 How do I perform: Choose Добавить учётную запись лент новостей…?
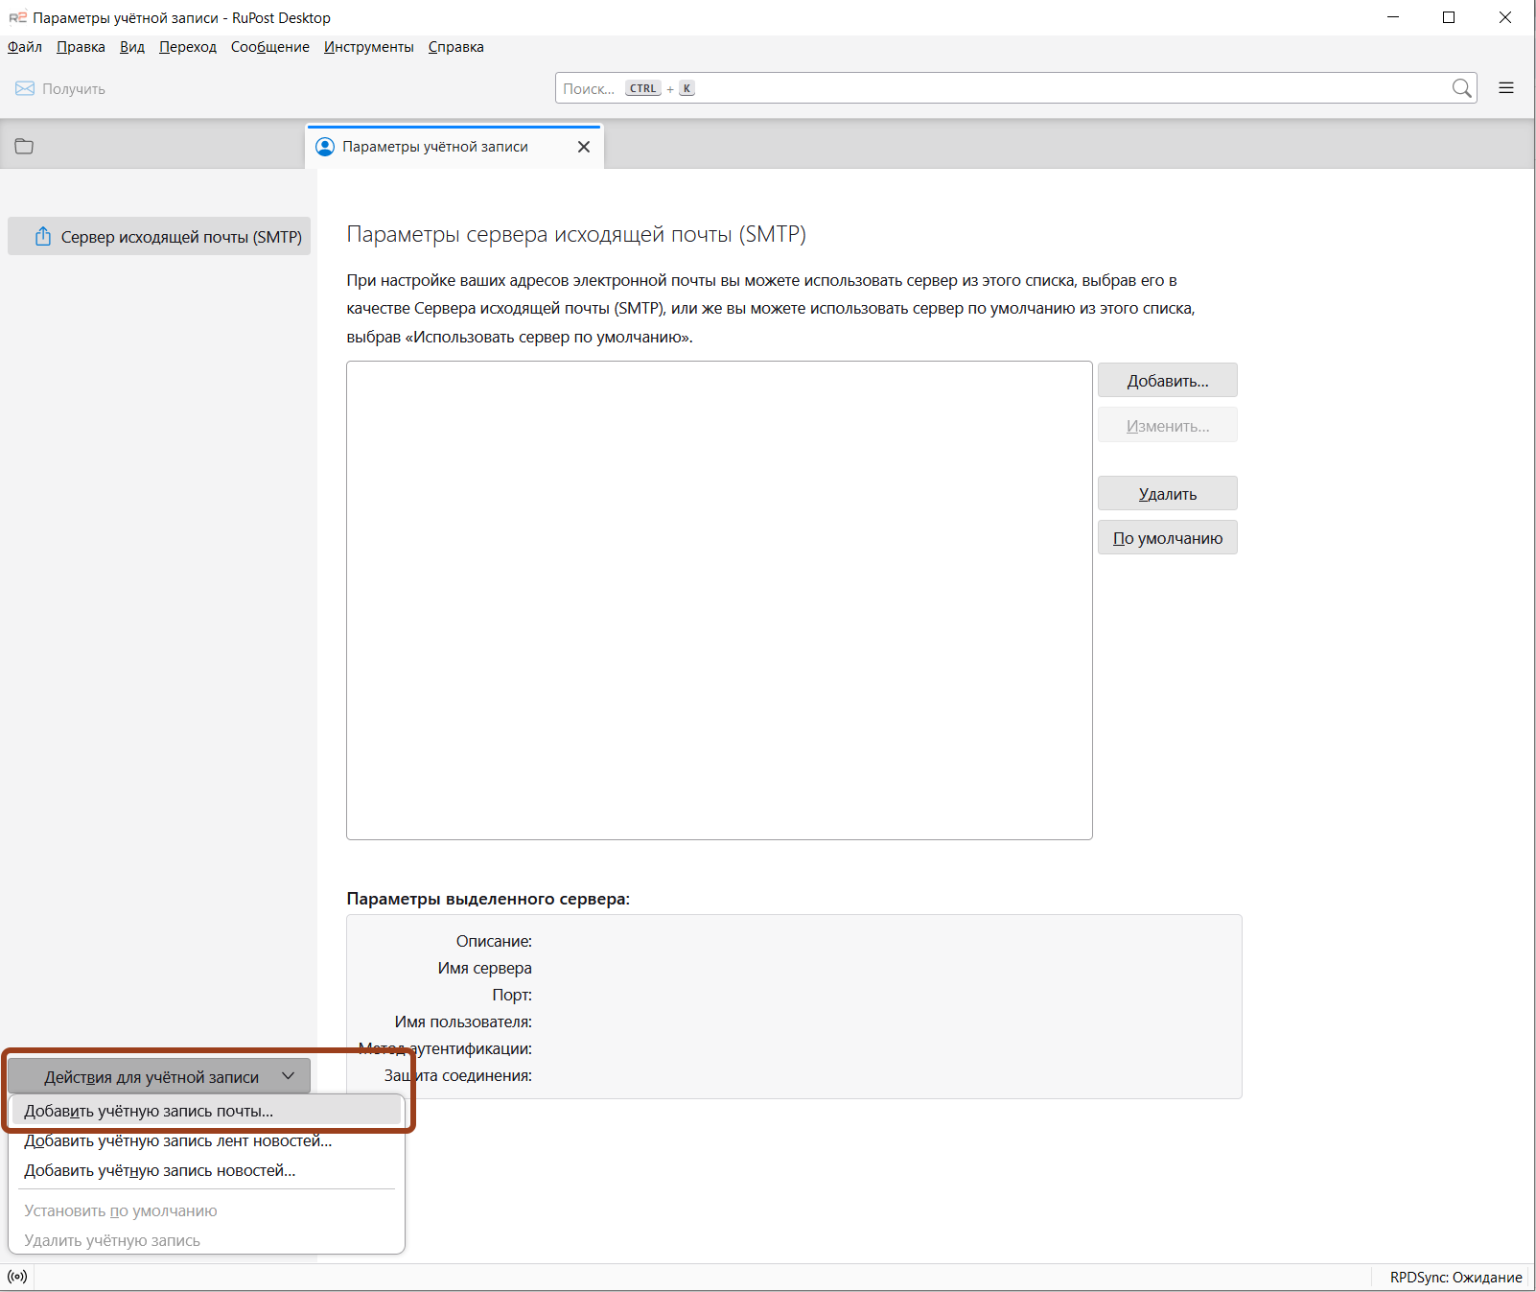[x=178, y=1141]
